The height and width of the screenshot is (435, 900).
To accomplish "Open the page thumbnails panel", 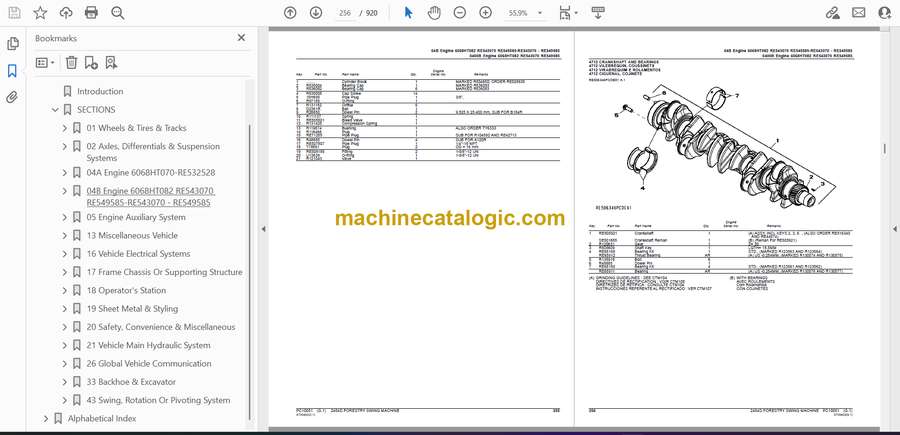I will coord(12,44).
